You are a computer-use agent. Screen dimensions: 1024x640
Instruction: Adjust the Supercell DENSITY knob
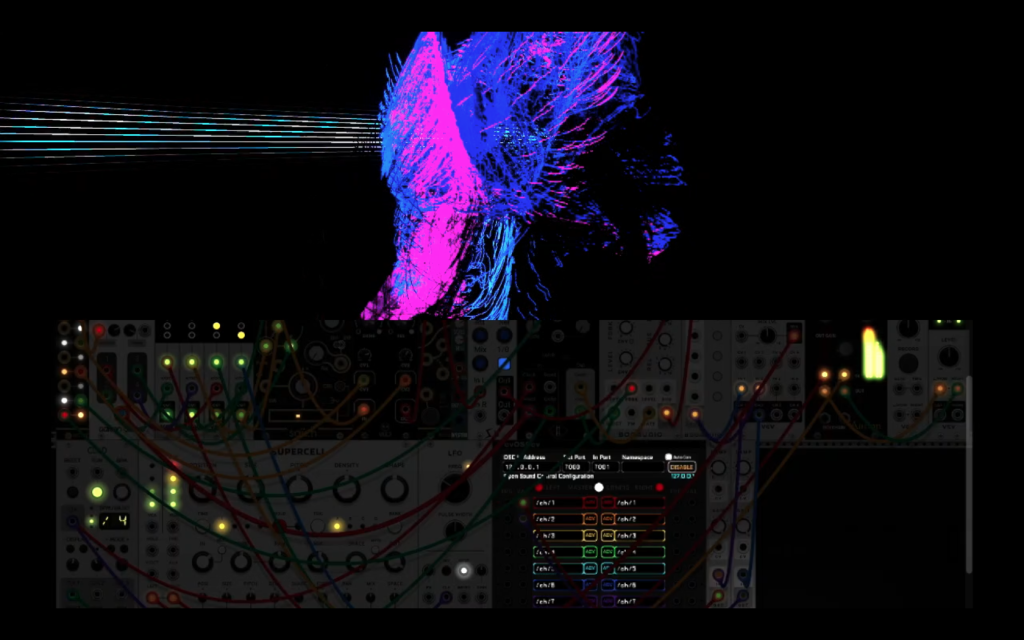tap(346, 488)
